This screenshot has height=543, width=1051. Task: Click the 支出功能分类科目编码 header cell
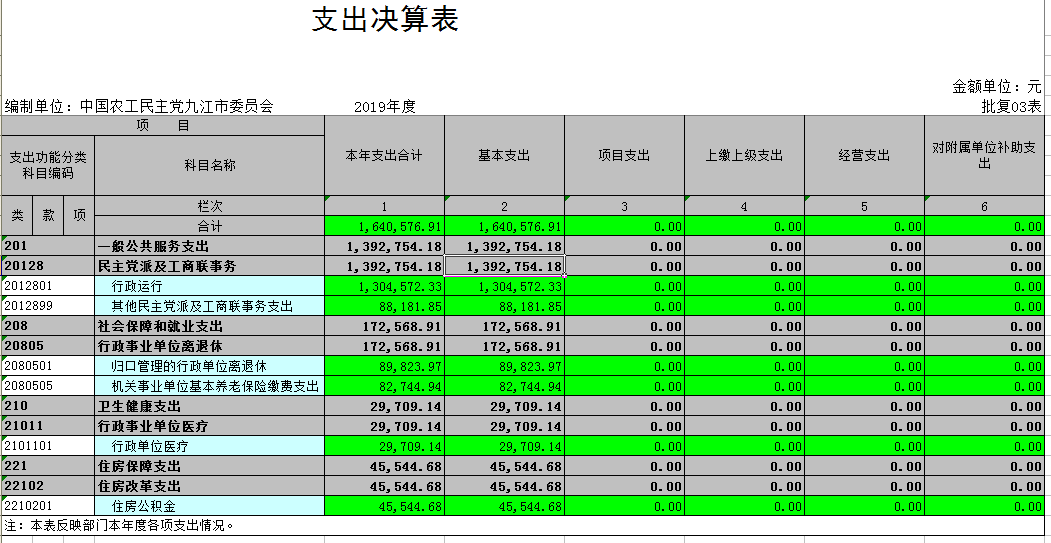[48, 166]
